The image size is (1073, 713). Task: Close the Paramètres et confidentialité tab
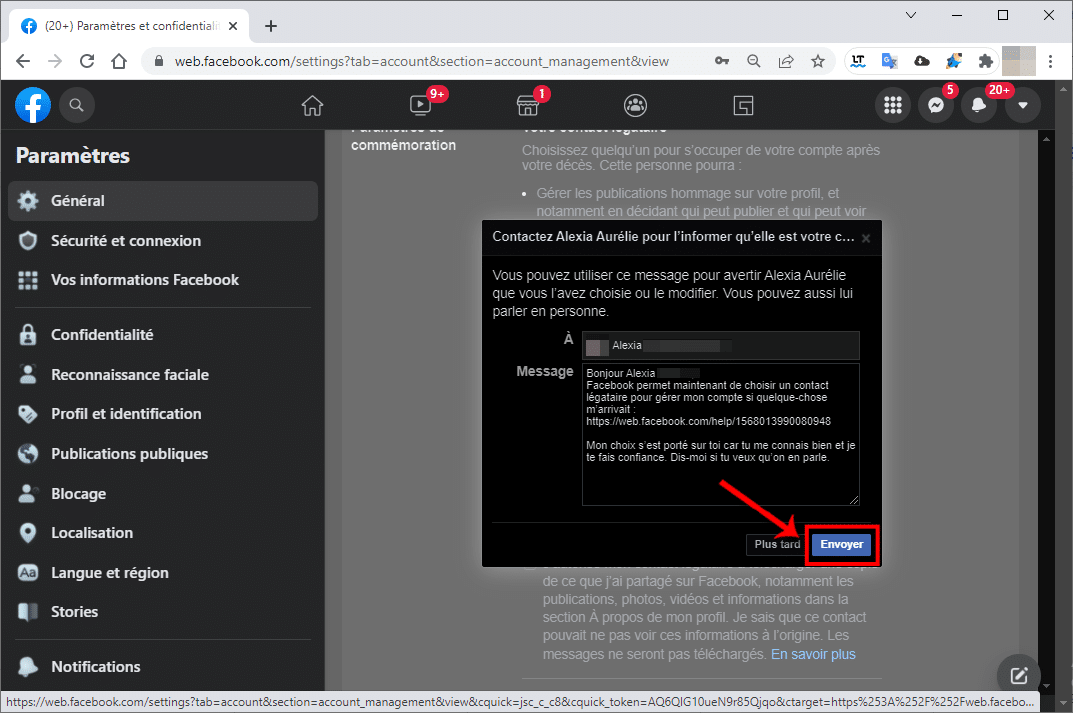point(233,26)
